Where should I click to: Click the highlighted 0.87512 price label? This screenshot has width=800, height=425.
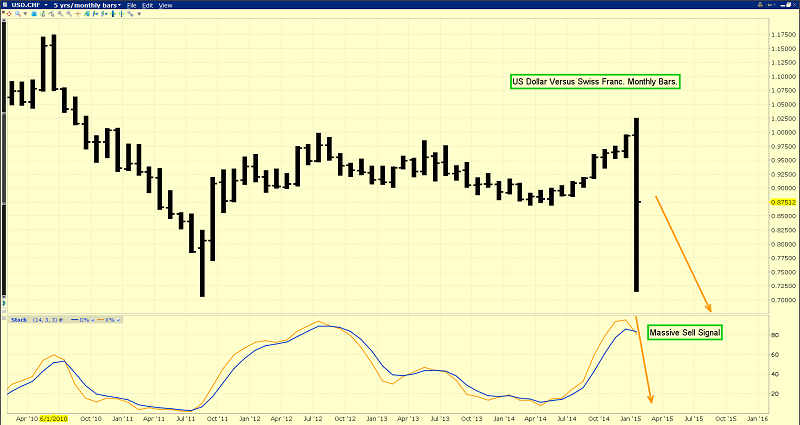[x=782, y=201]
